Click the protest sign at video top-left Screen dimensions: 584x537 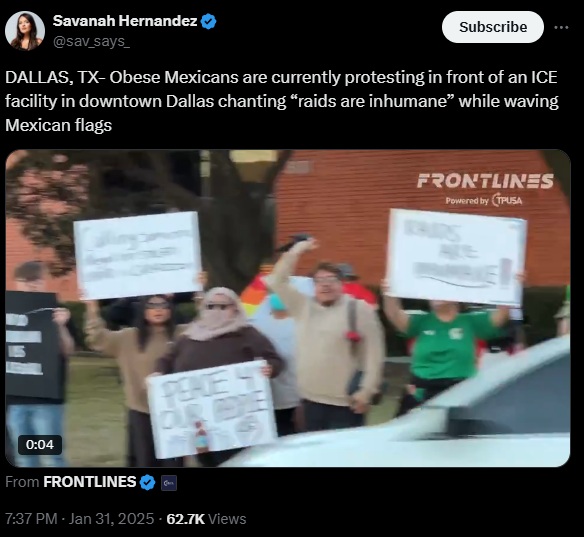[137, 255]
